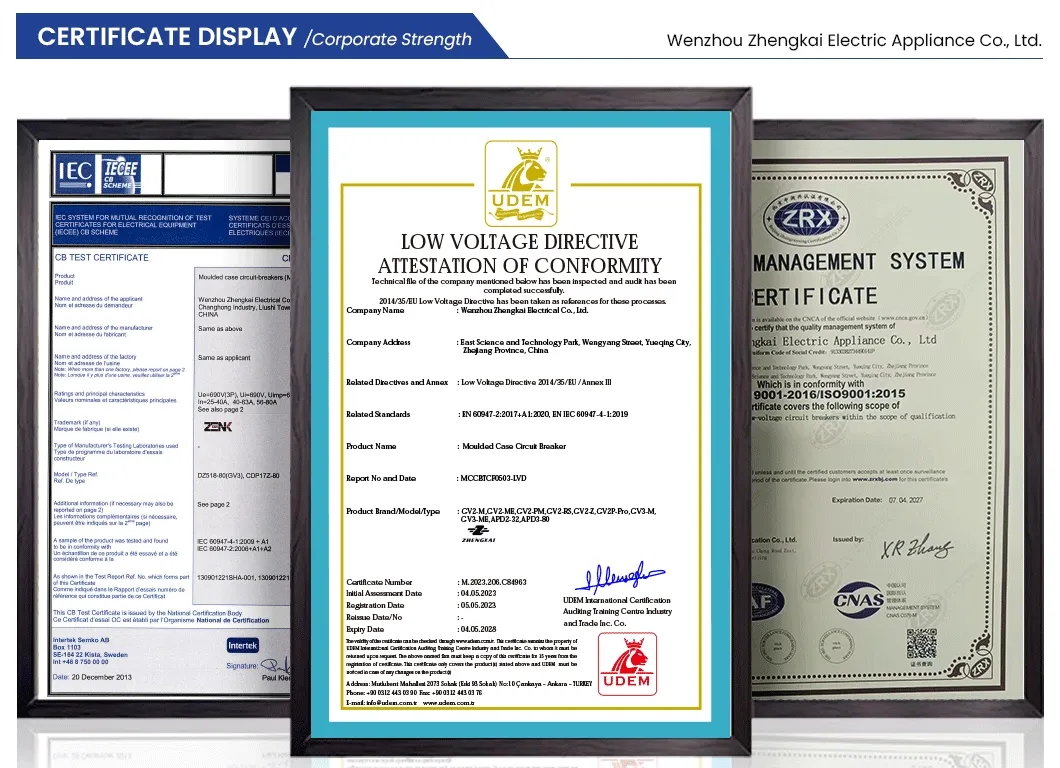Click Wenzhou Zhengkai Electric Appliance Co., Ltd. header text
This screenshot has height=768, width=1060.
(x=854, y=41)
